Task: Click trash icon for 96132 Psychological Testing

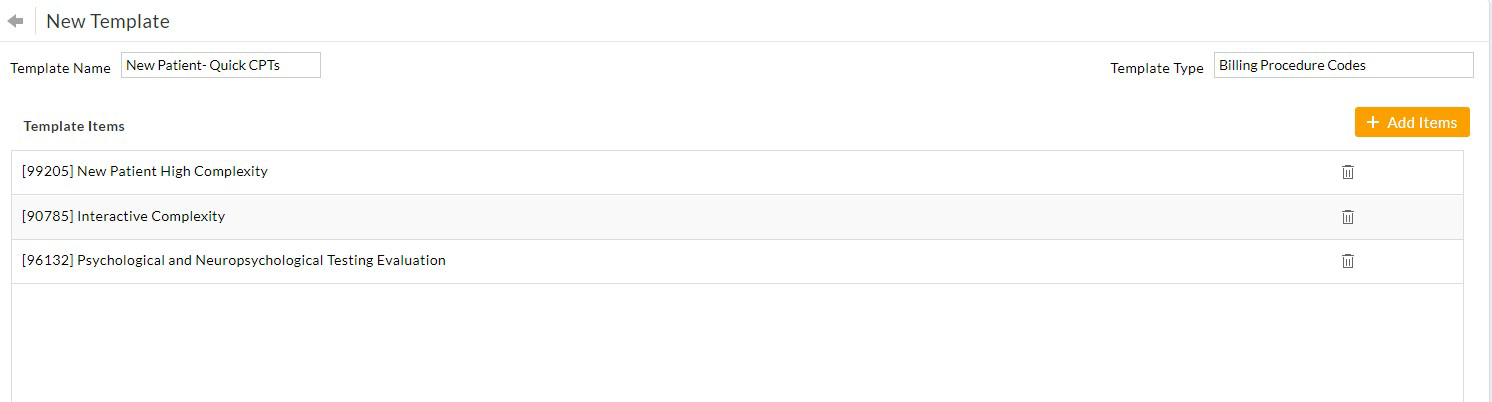Action: coord(1347,261)
